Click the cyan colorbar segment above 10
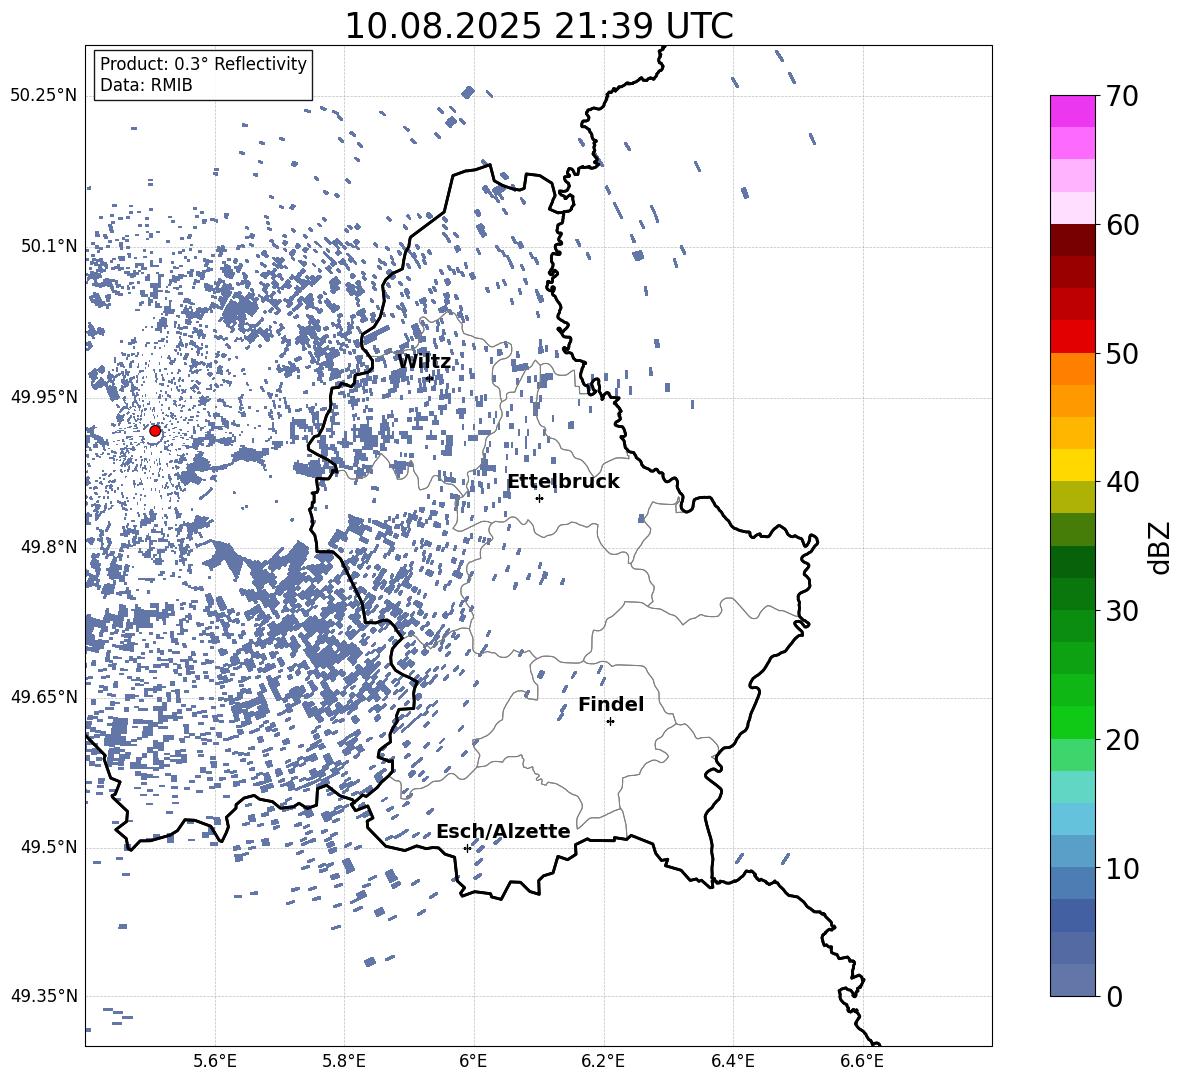The height and width of the screenshot is (1081, 1184). 1072,819
